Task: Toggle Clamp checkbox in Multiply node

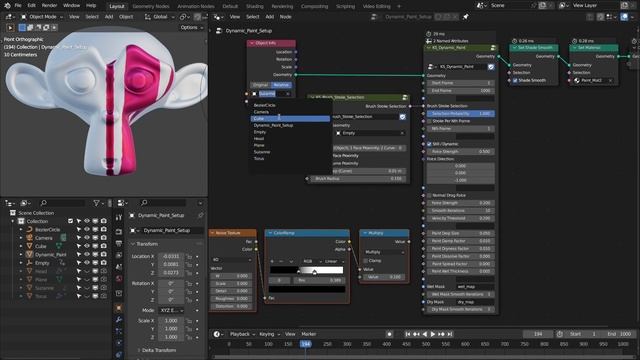Action: pos(366,260)
